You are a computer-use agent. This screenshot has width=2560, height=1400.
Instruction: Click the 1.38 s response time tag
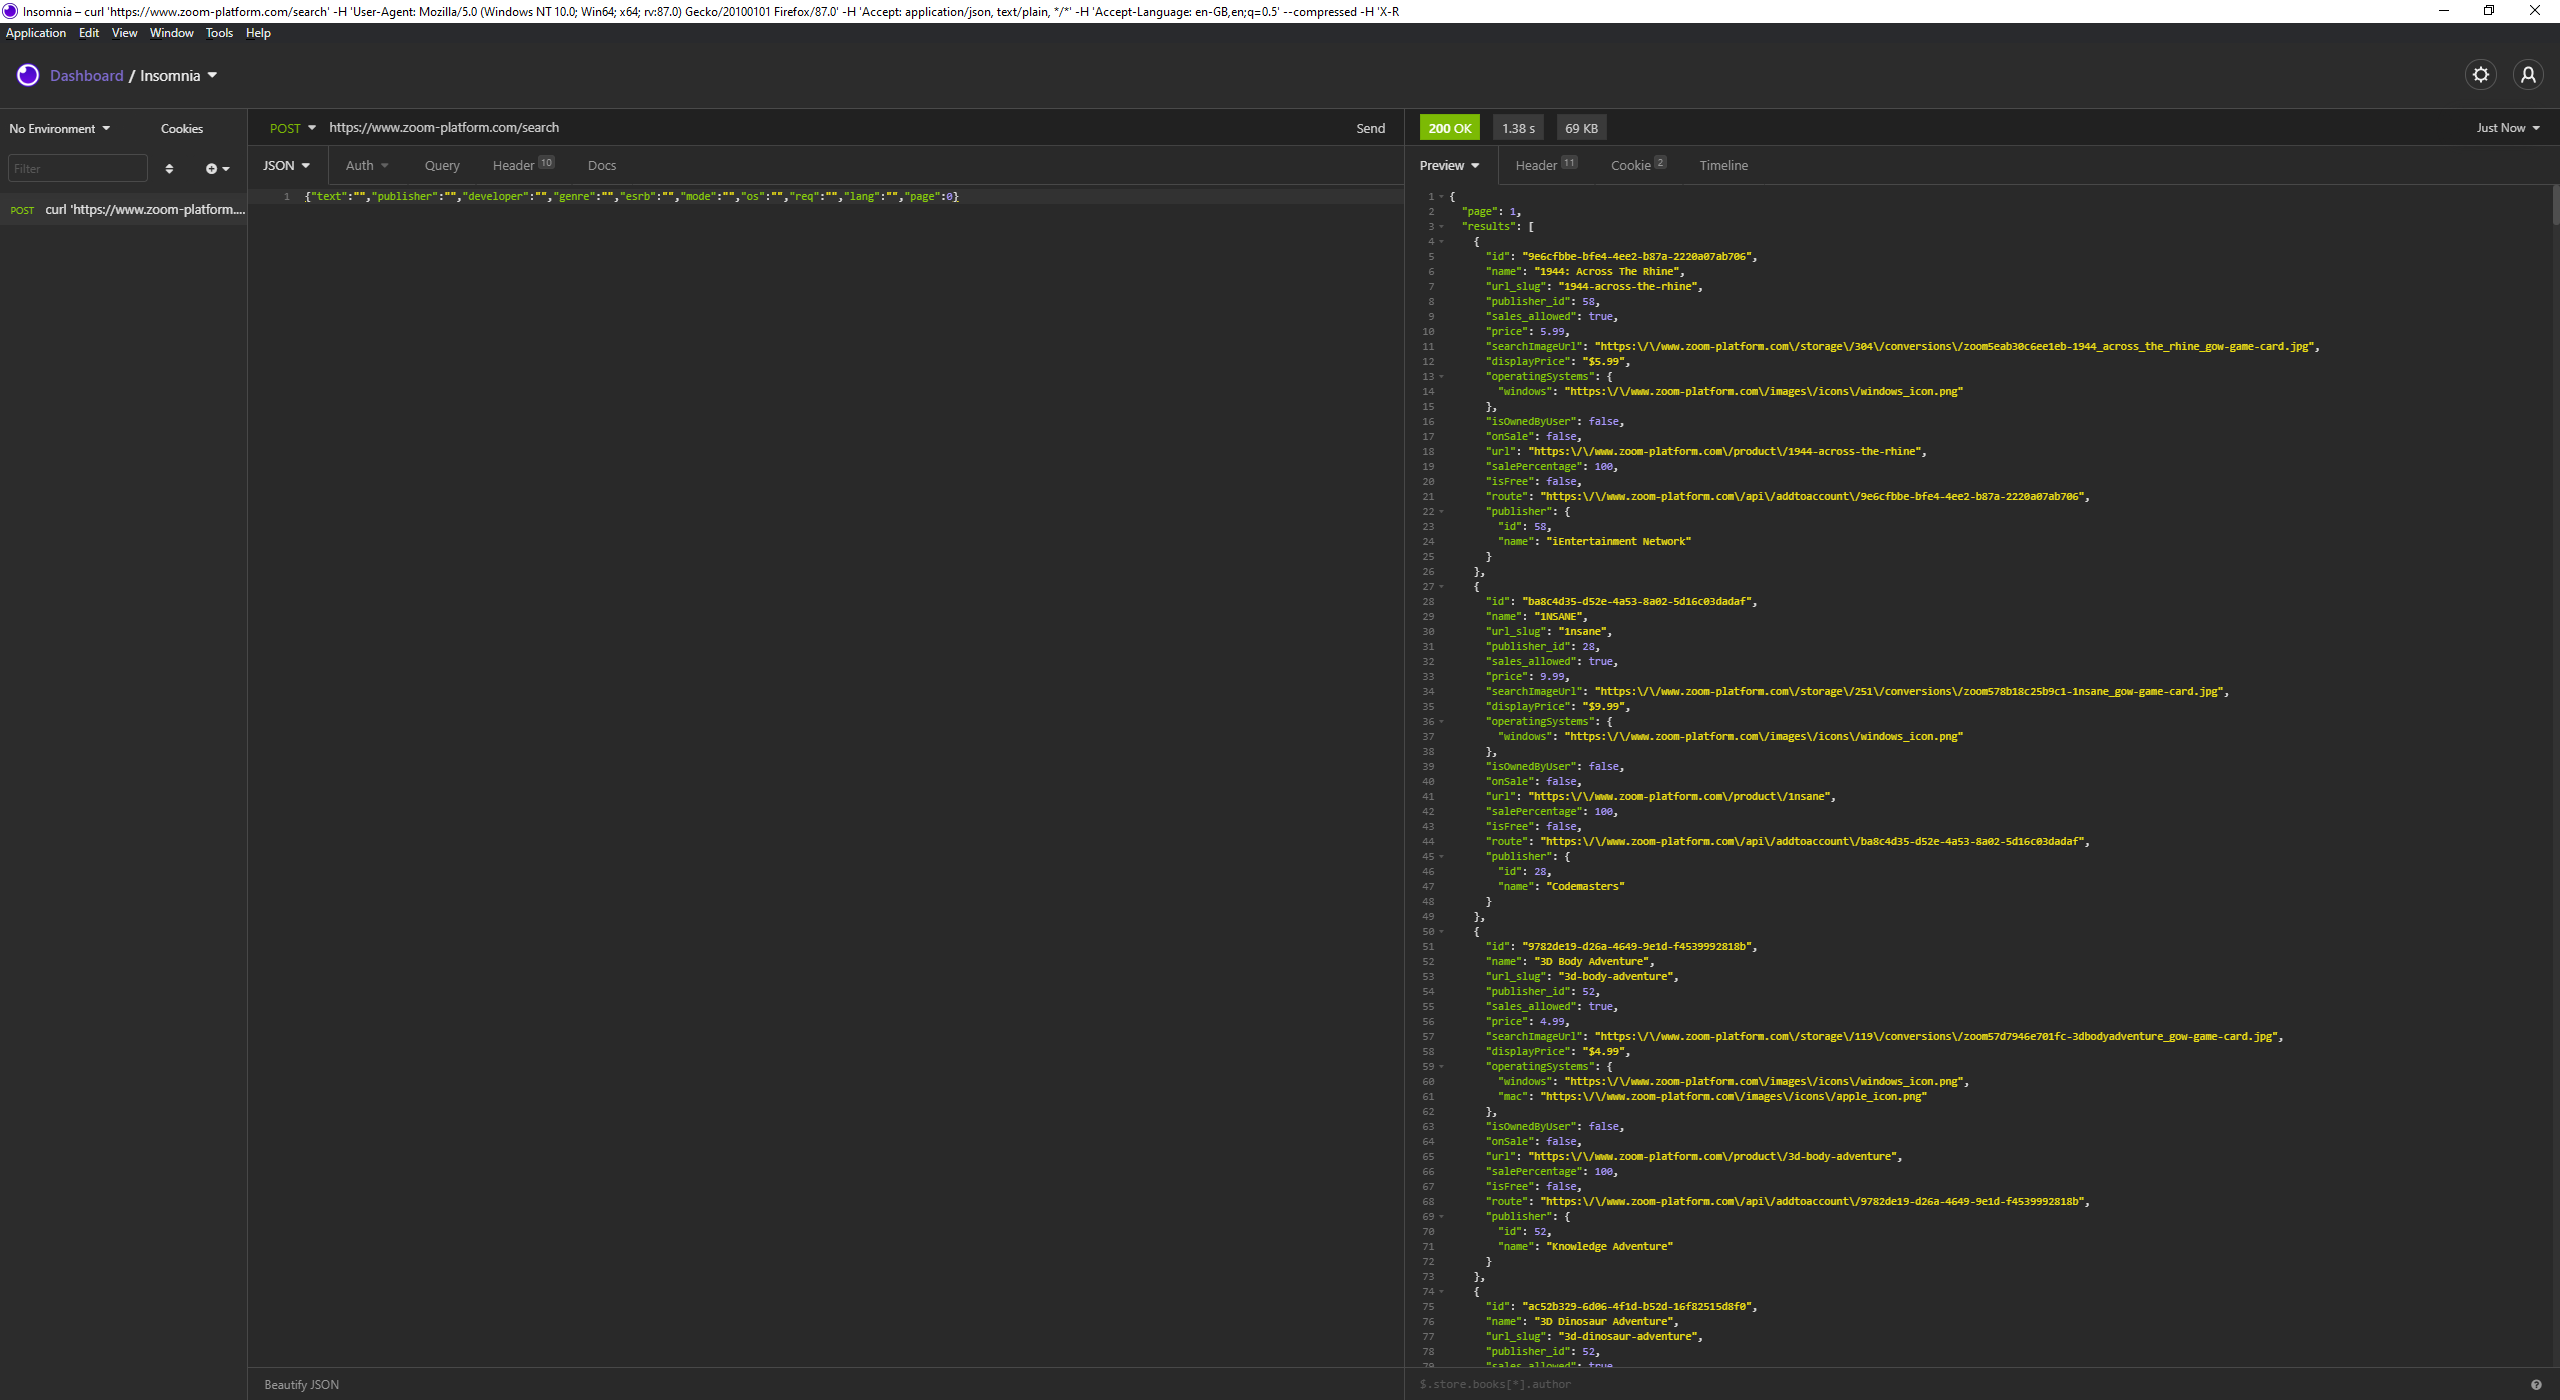pyautogui.click(x=1518, y=128)
